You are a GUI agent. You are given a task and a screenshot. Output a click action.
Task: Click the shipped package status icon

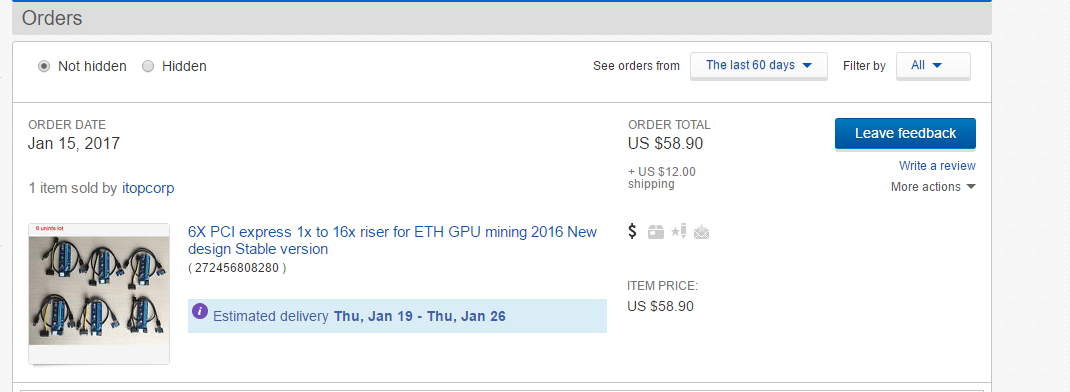(x=656, y=232)
